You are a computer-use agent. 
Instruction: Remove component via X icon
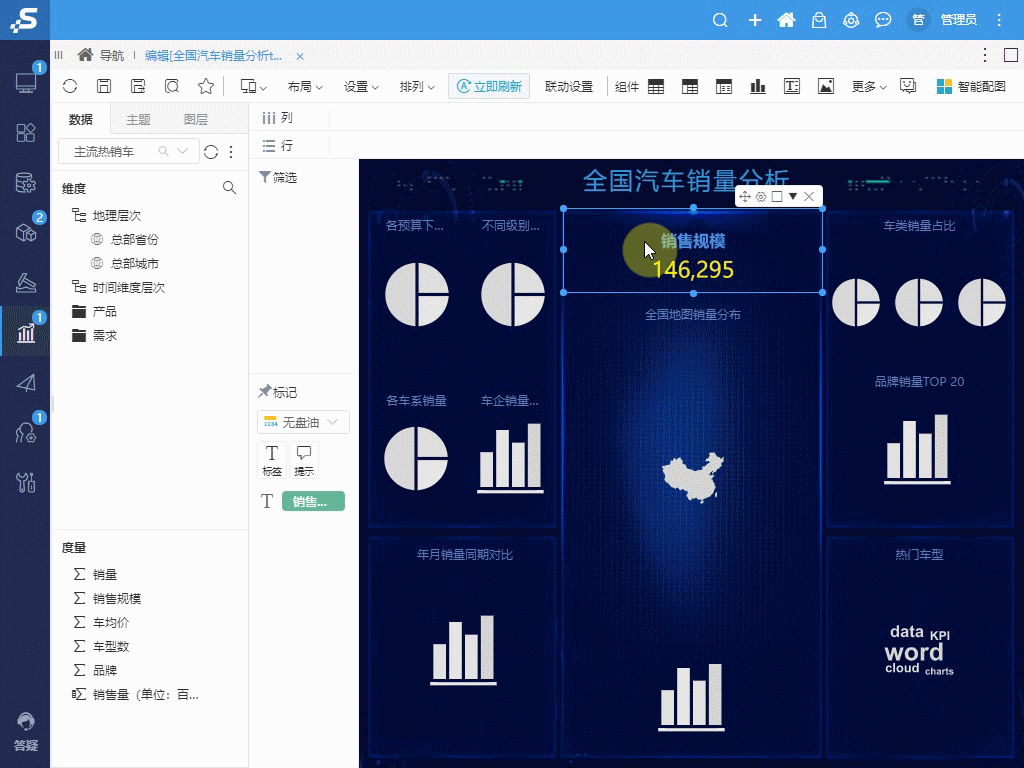tap(809, 197)
